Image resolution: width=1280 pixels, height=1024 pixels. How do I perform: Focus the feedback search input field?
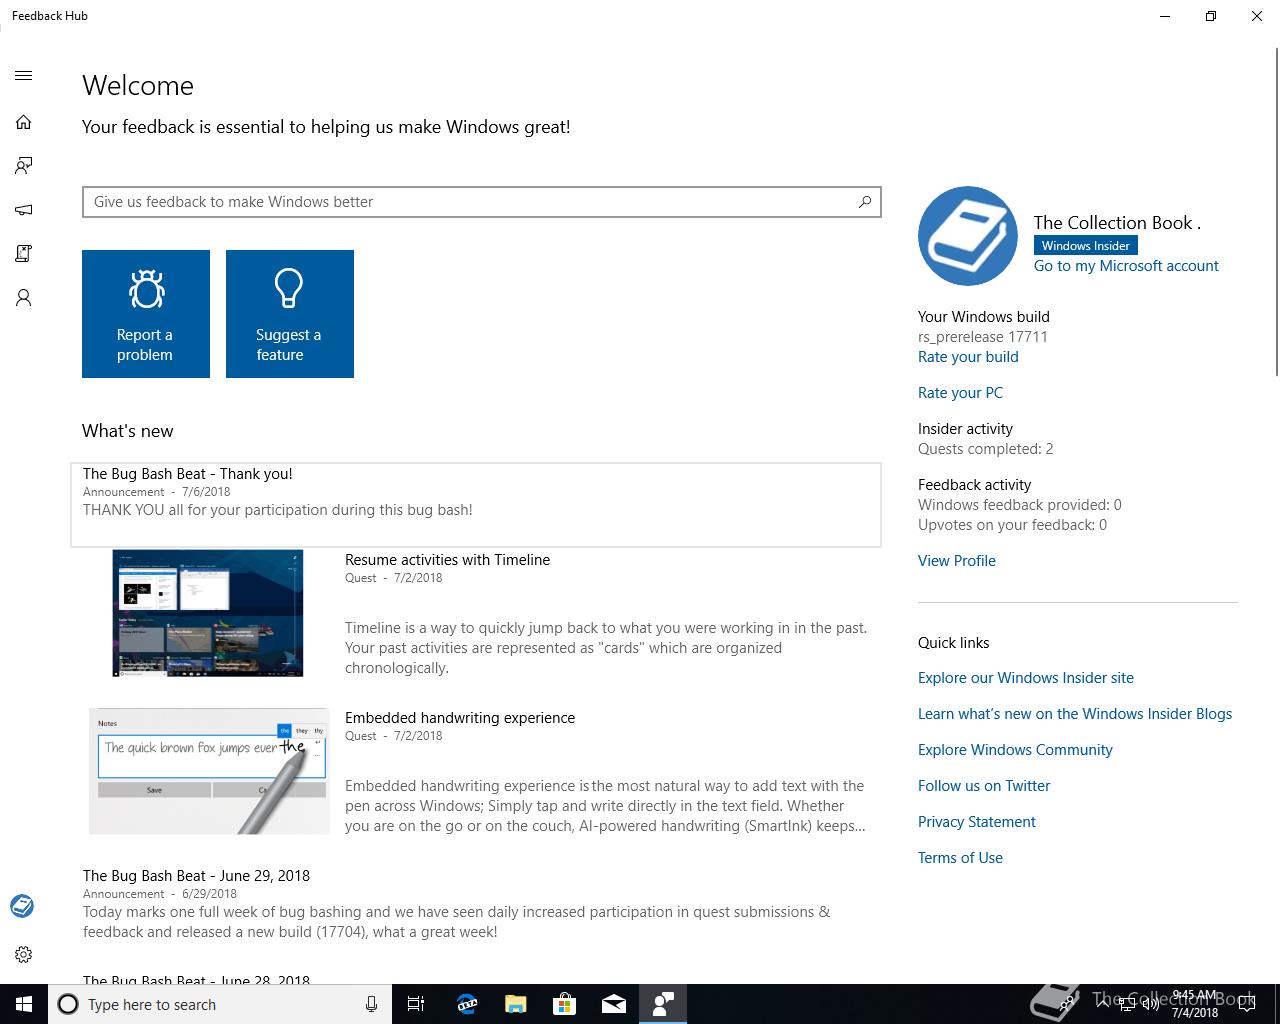pyautogui.click(x=481, y=202)
